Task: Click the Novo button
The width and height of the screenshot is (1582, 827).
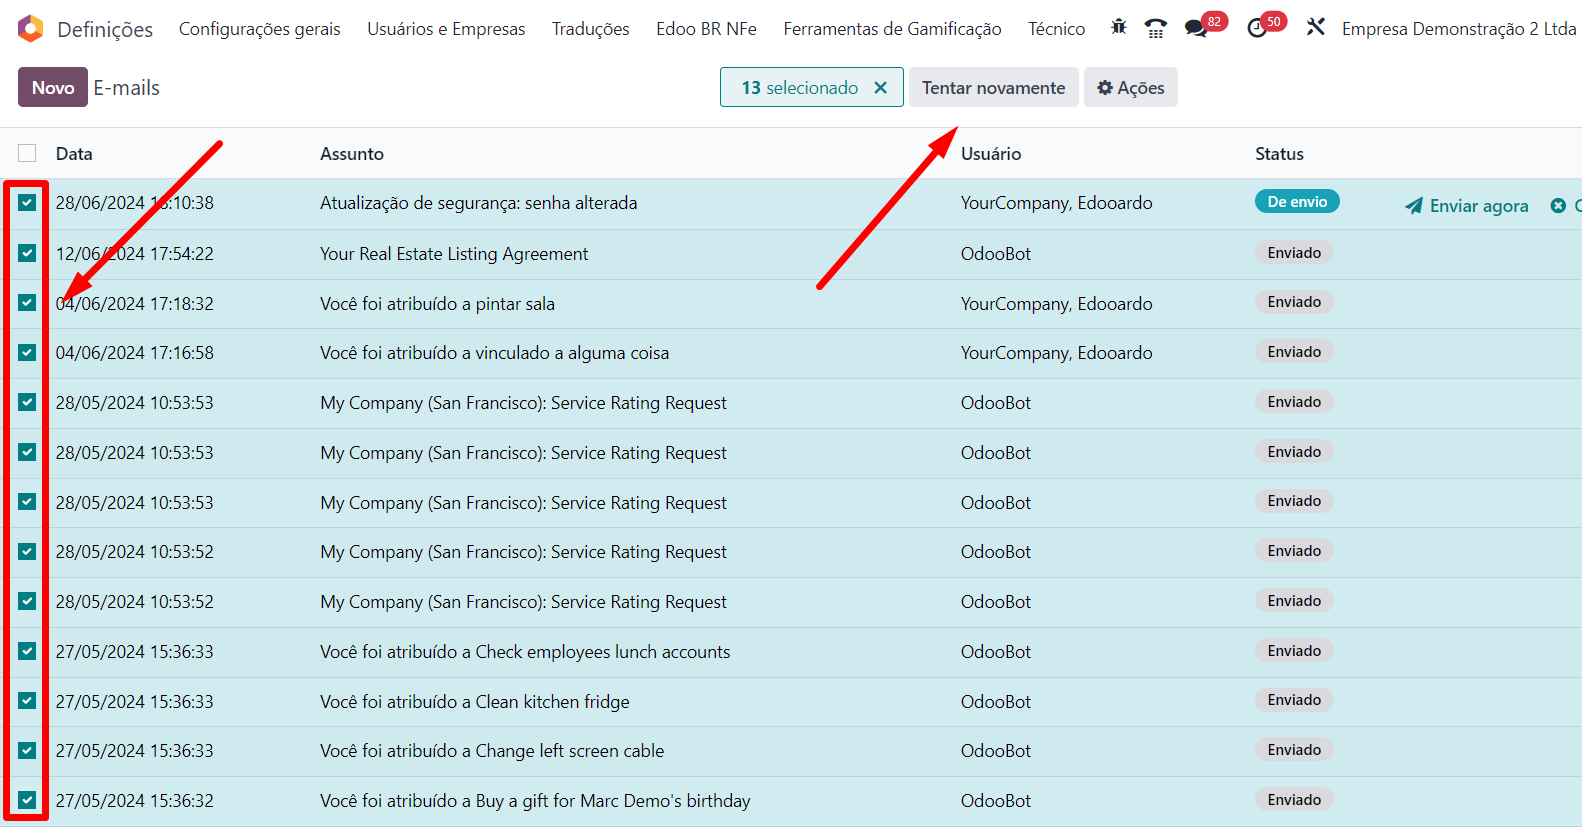Action: click(53, 87)
